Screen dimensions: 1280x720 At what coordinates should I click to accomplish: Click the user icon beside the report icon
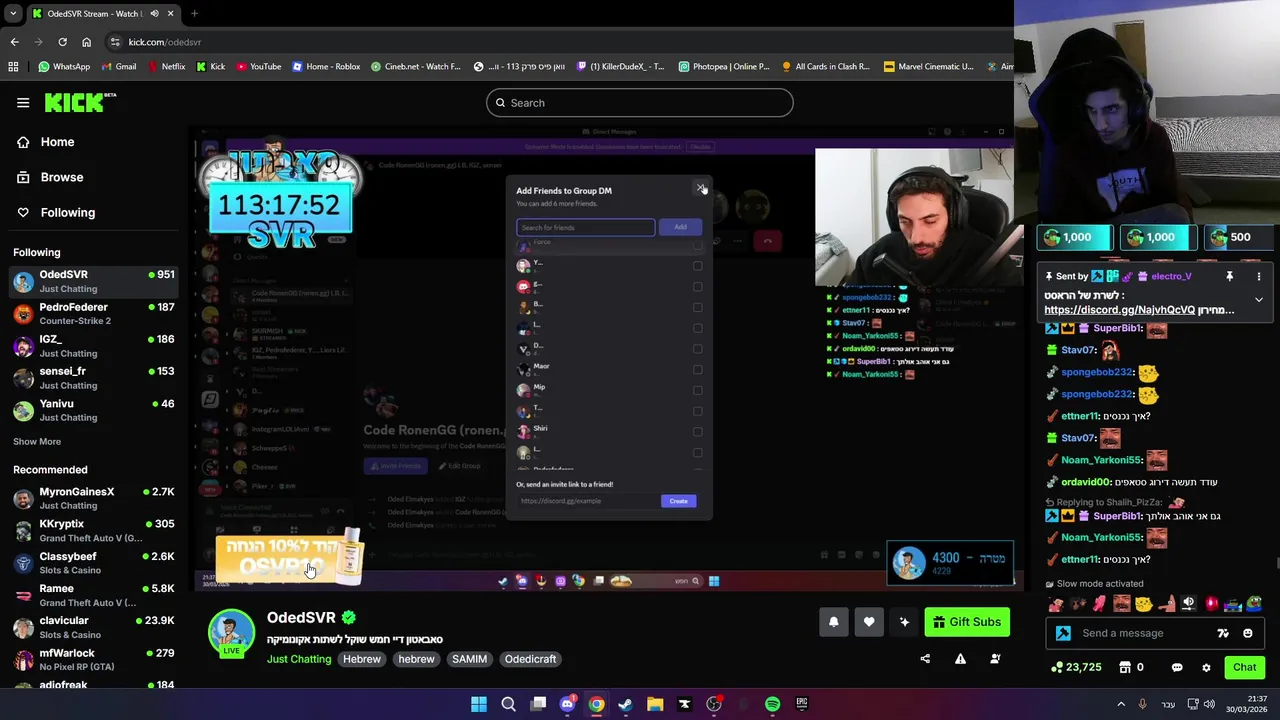click(x=995, y=659)
